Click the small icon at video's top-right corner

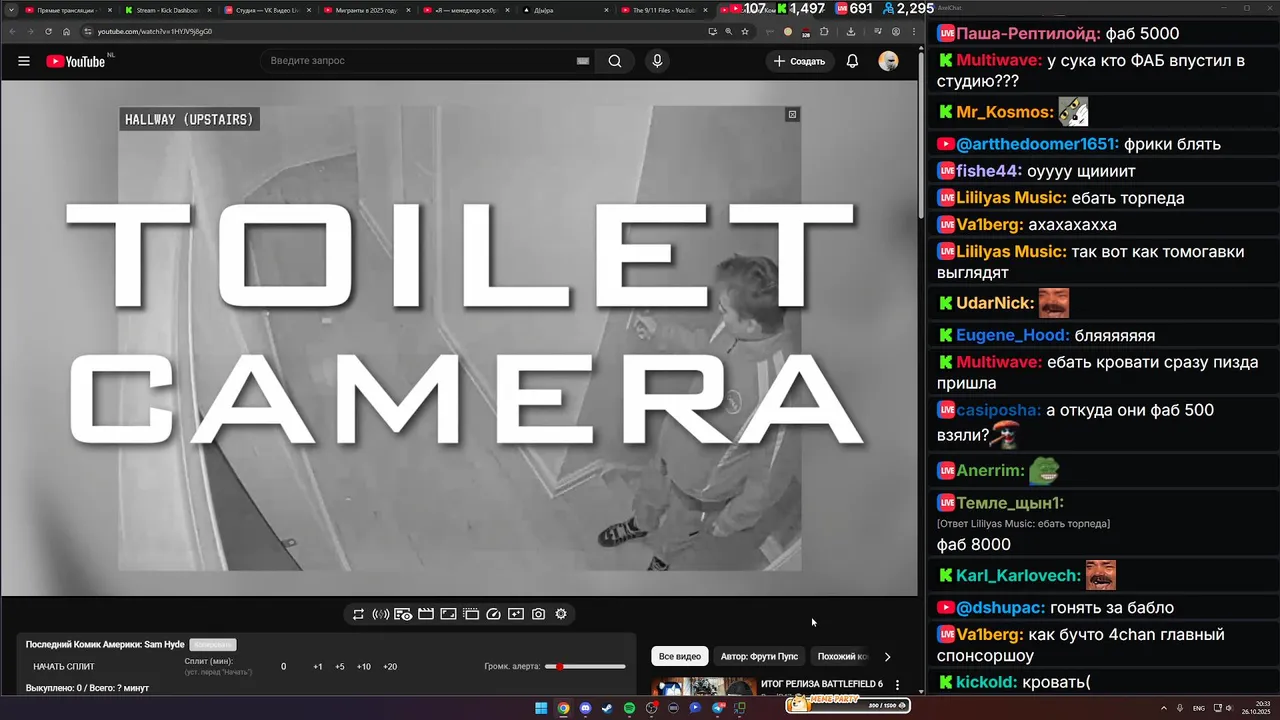pyautogui.click(x=792, y=114)
